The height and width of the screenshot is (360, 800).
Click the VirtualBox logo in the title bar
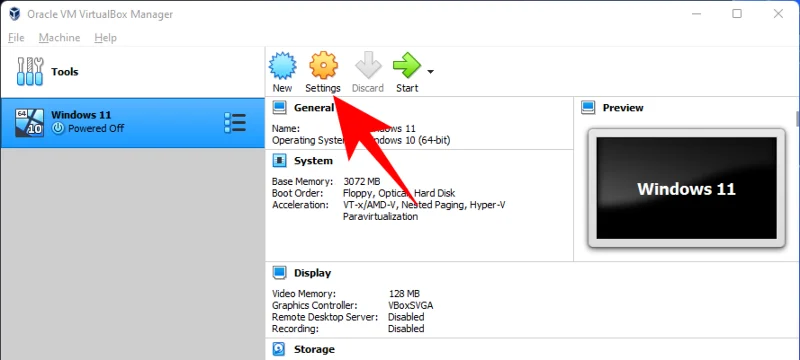tap(14, 14)
